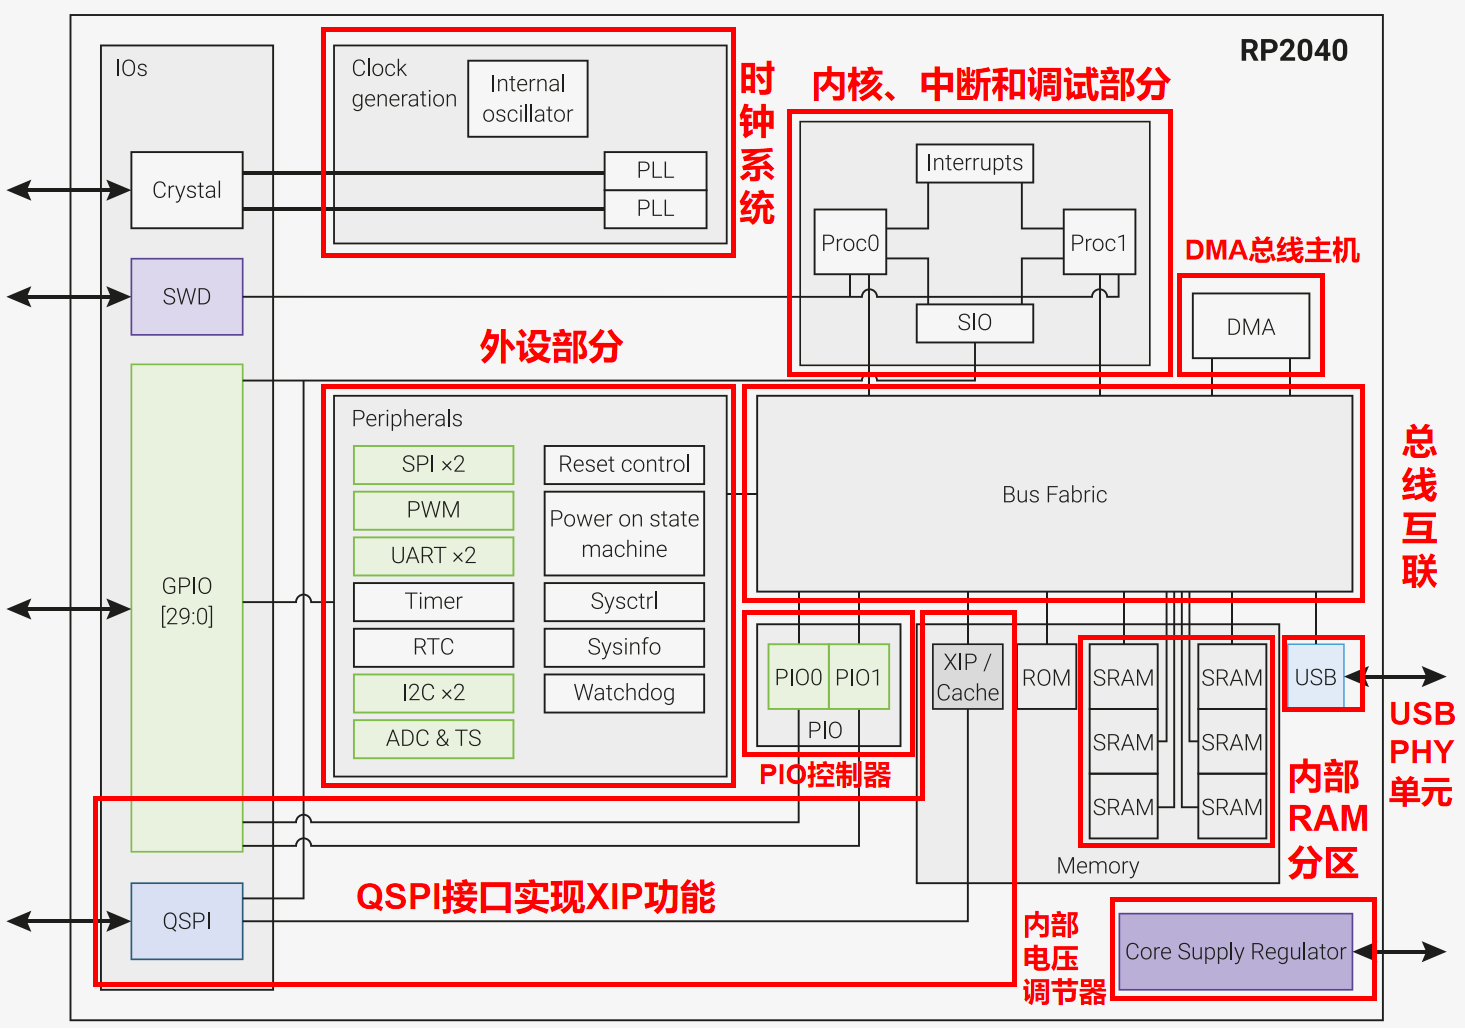Viewport: 1465px width, 1030px height.
Task: Select the SIO block
Action: 975,323
